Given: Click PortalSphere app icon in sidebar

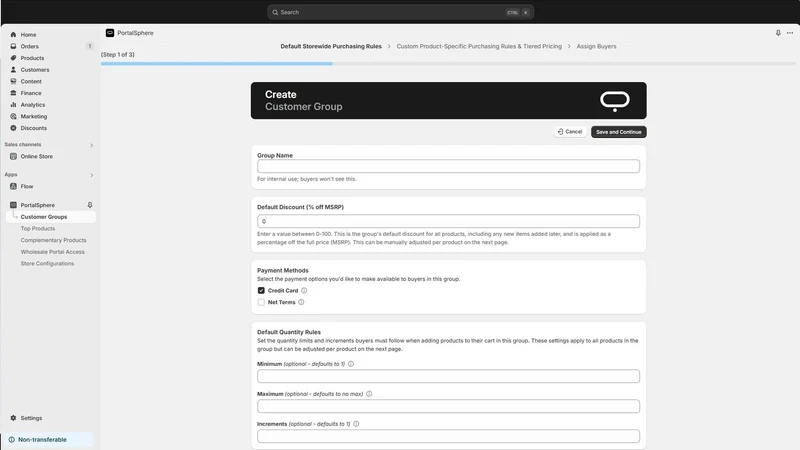Looking at the screenshot, I should click(13, 205).
